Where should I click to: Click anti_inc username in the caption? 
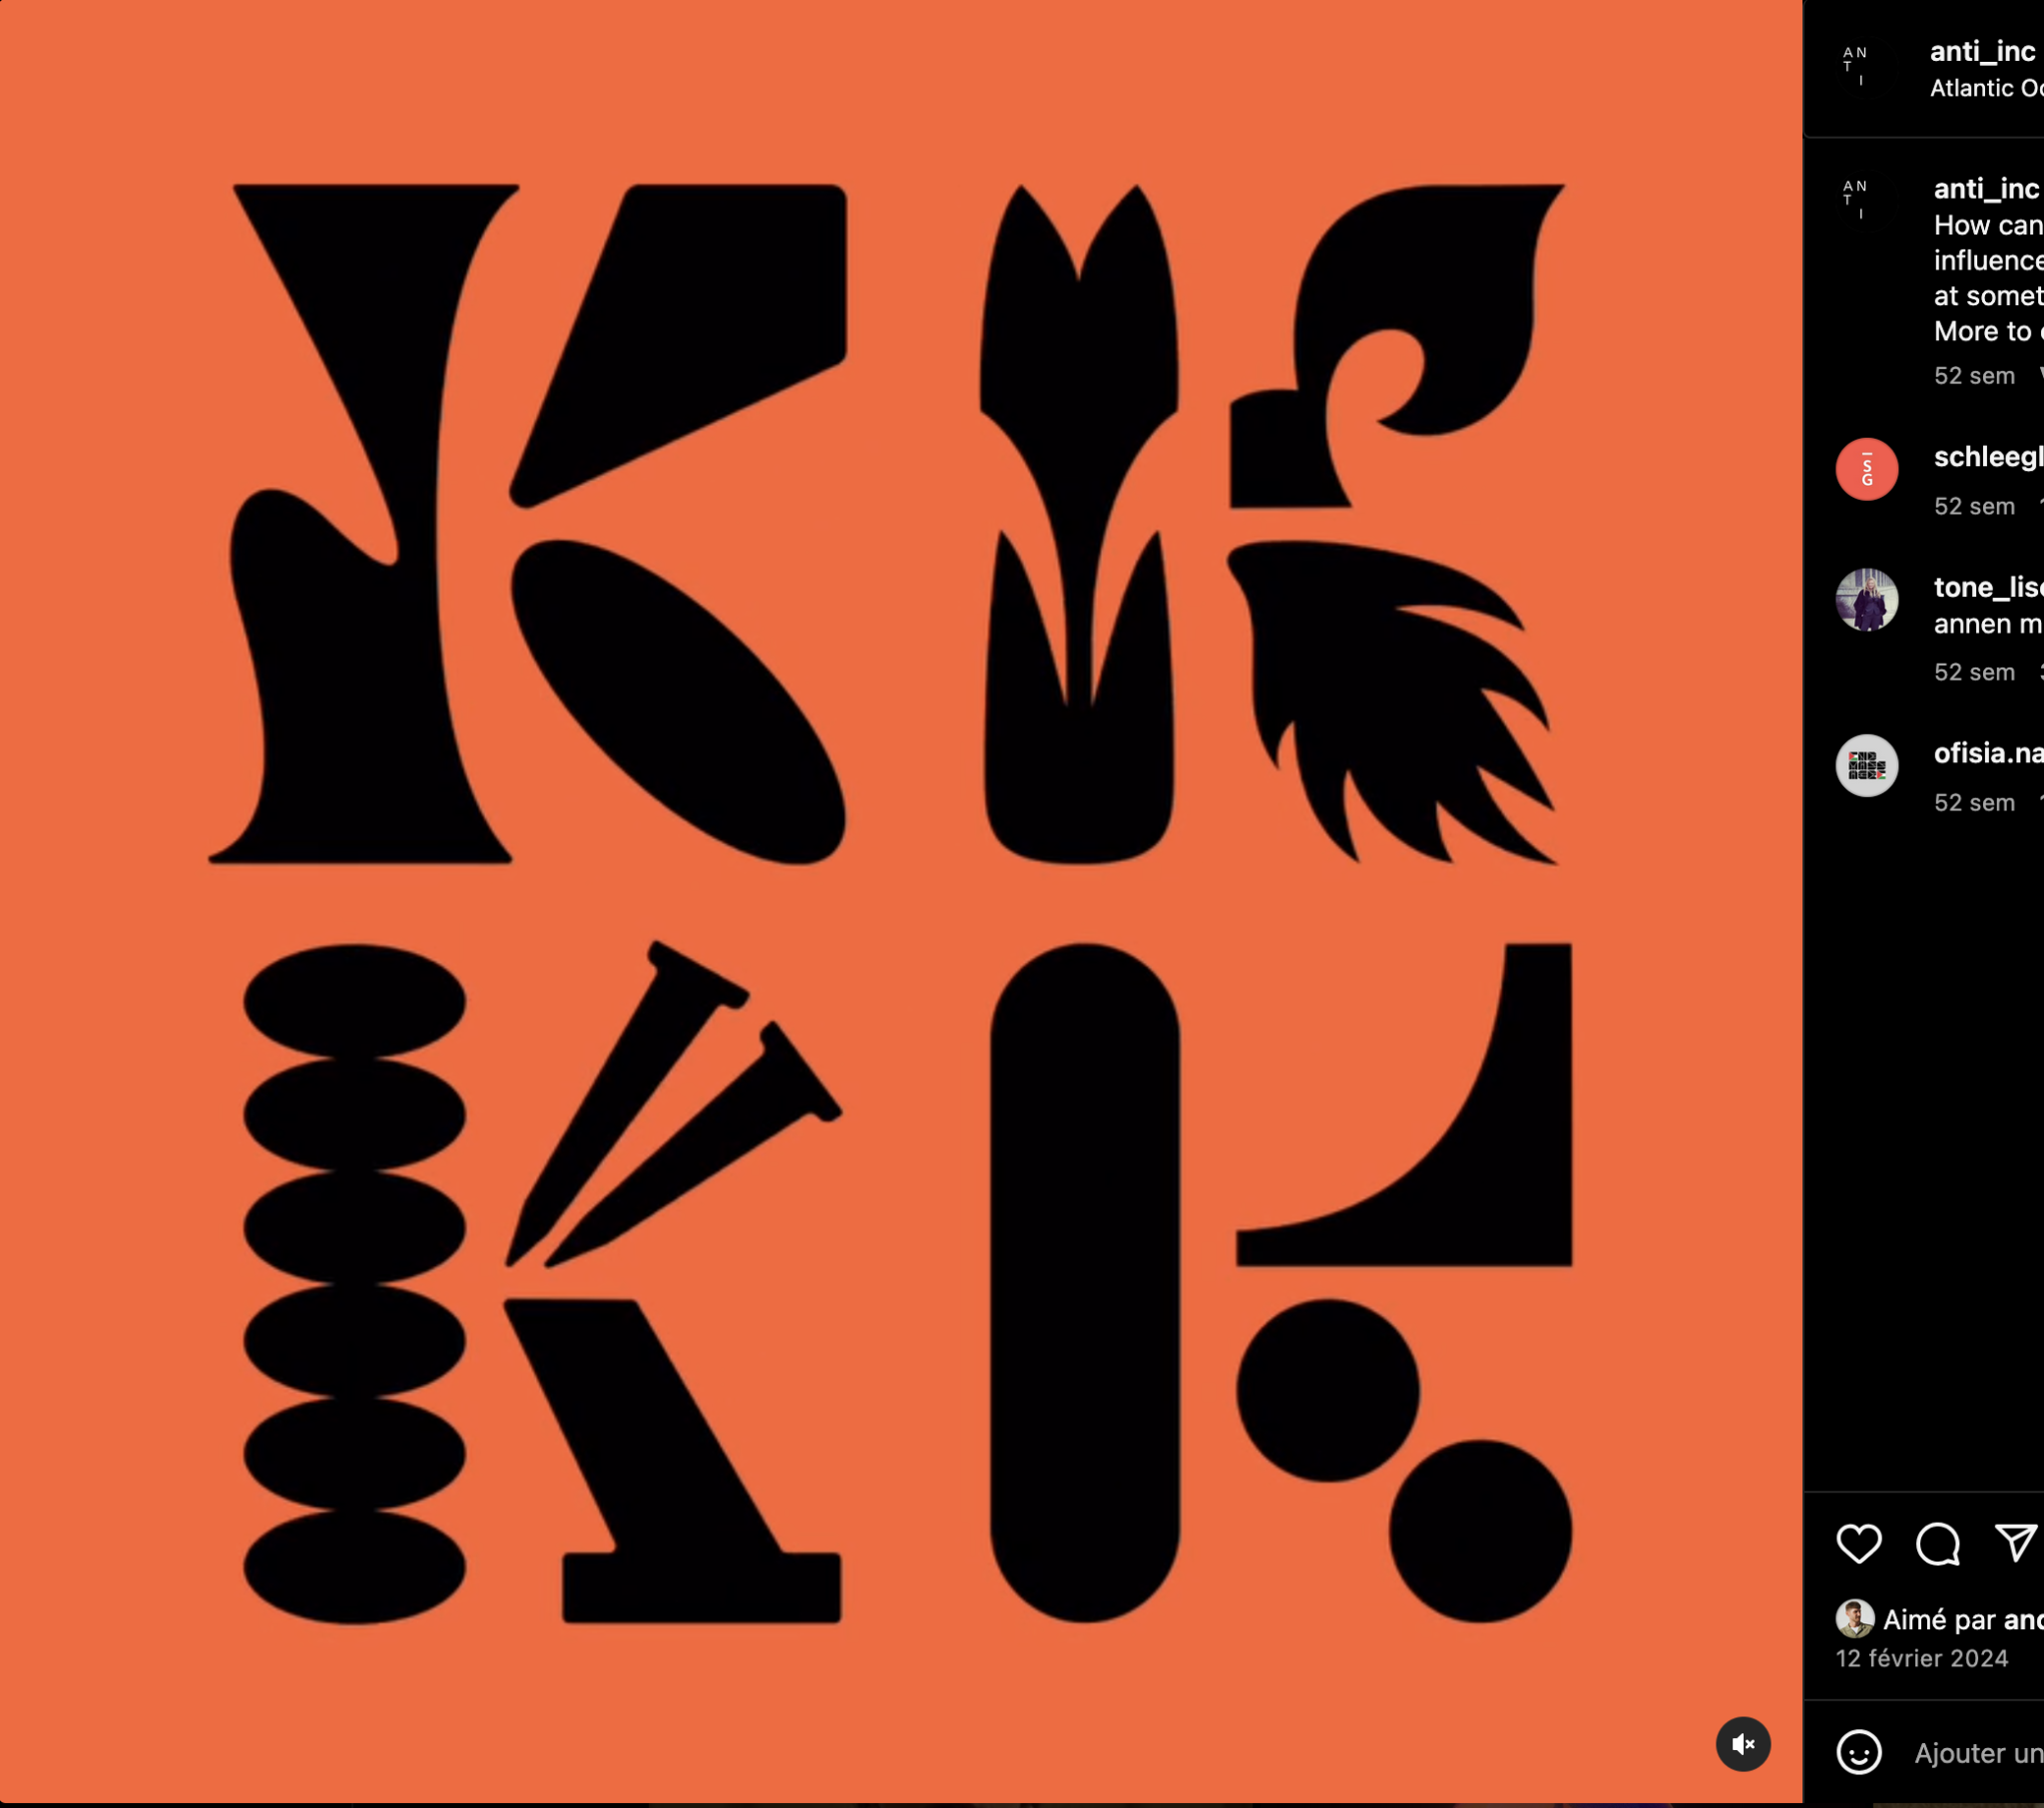[x=1986, y=189]
